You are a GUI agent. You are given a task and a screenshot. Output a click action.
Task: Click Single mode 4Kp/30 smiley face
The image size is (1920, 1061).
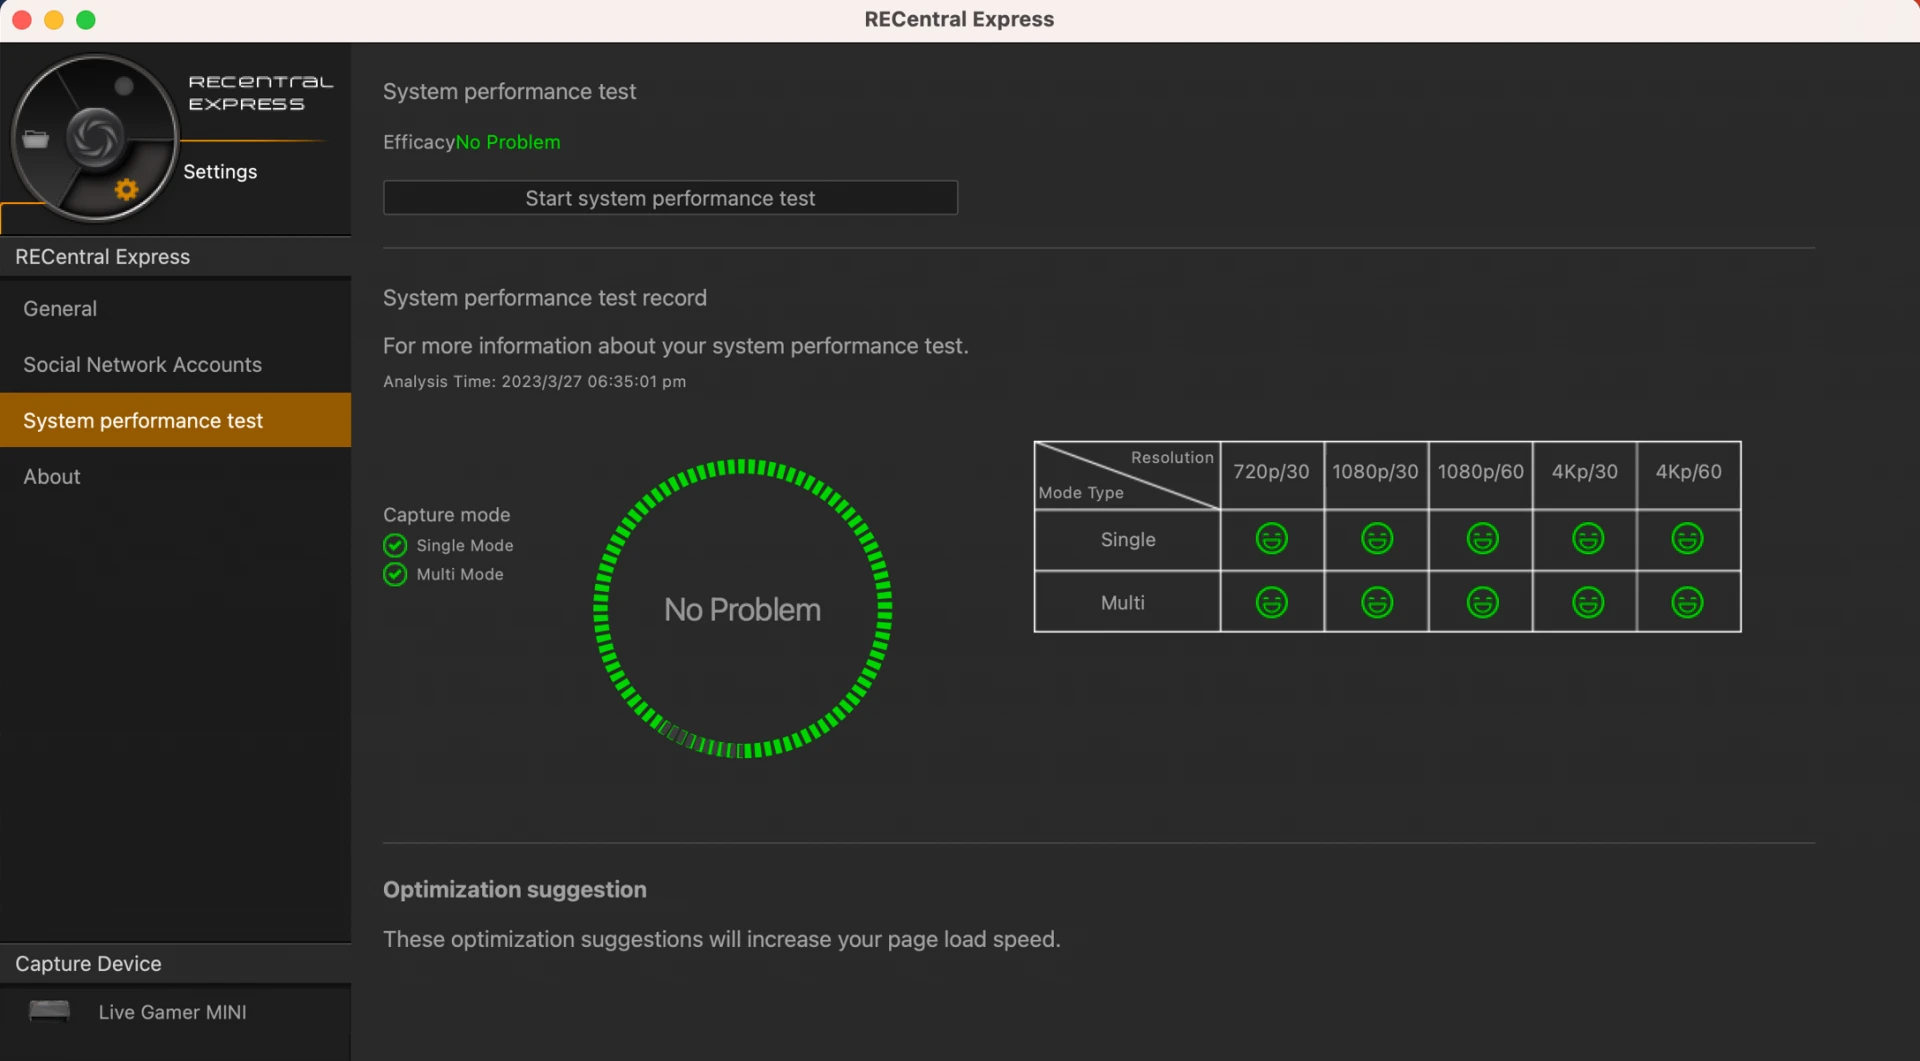pyautogui.click(x=1587, y=539)
